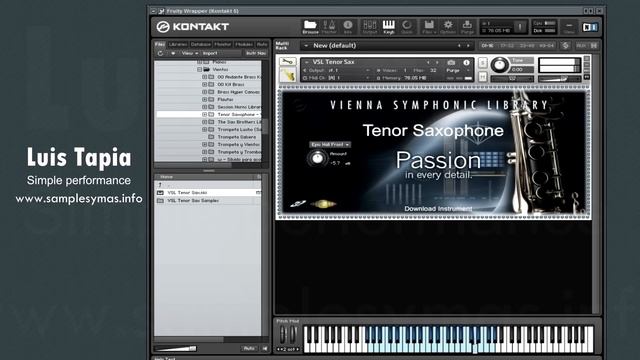The image size is (640, 360).
Task: Switch to the Database tab
Action: [x=201, y=44]
